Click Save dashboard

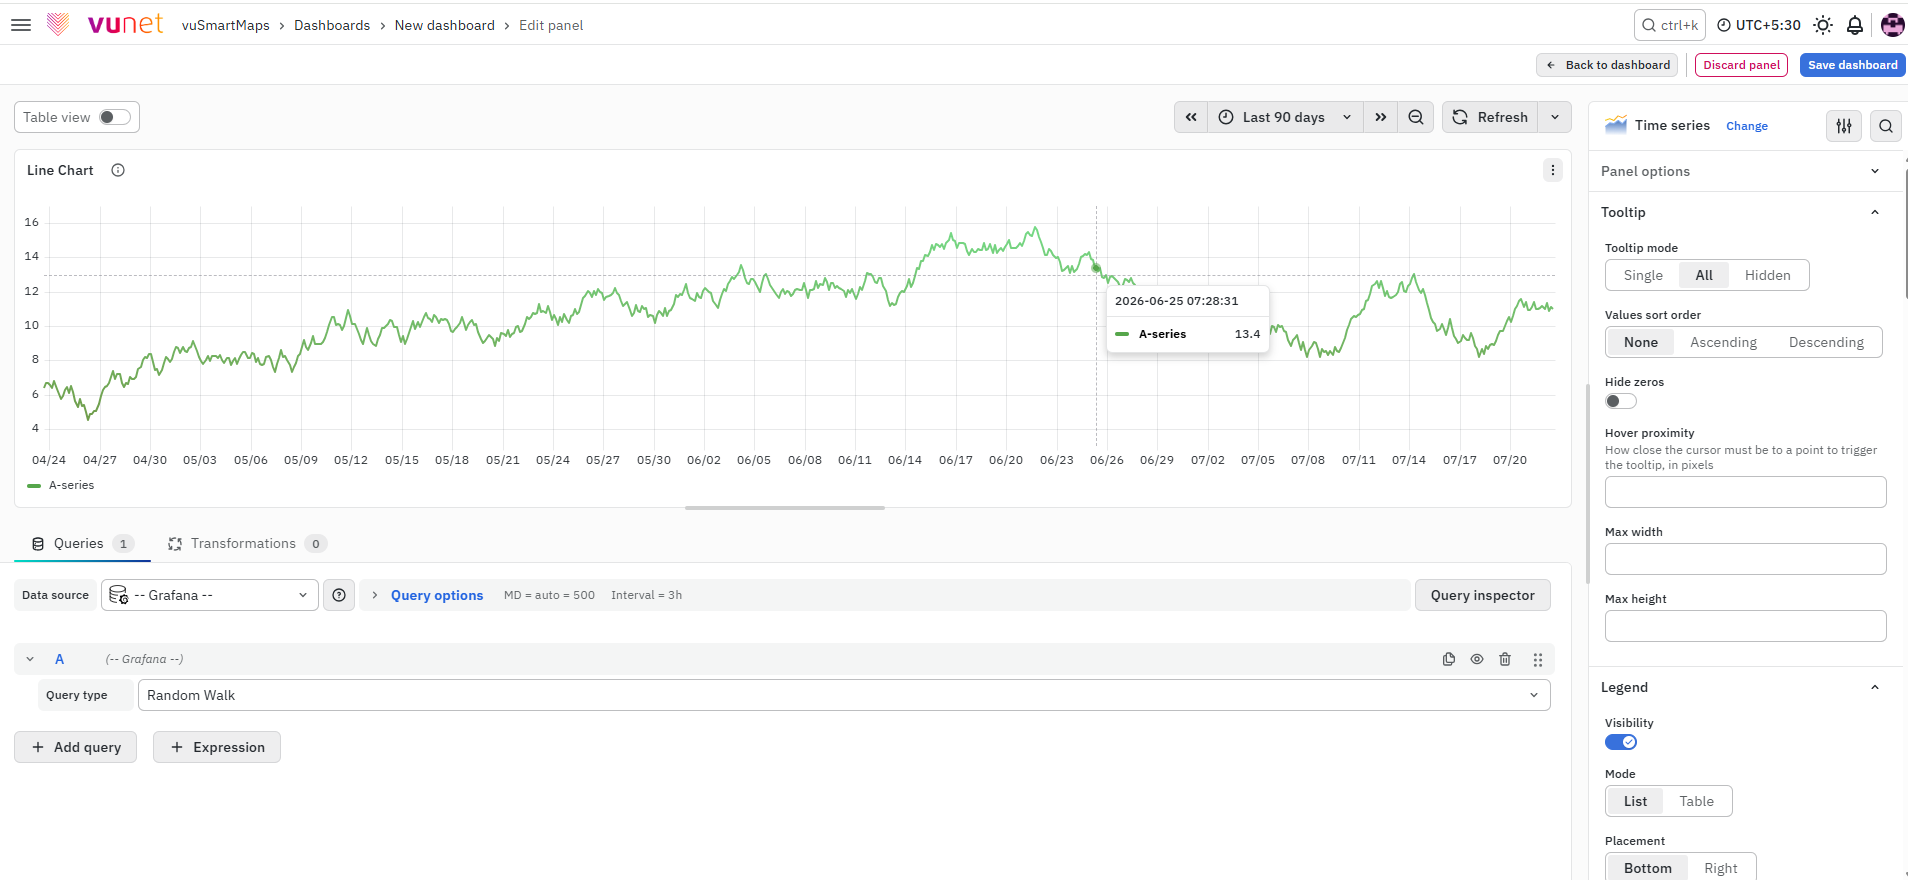point(1852,65)
